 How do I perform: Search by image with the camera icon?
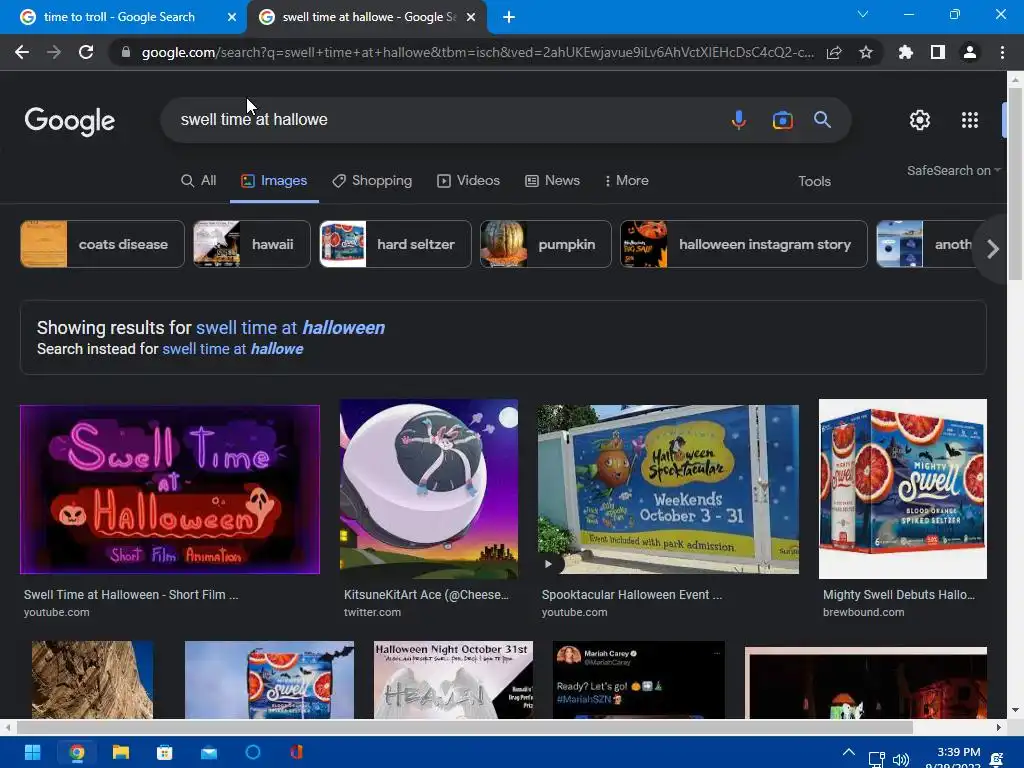click(782, 120)
